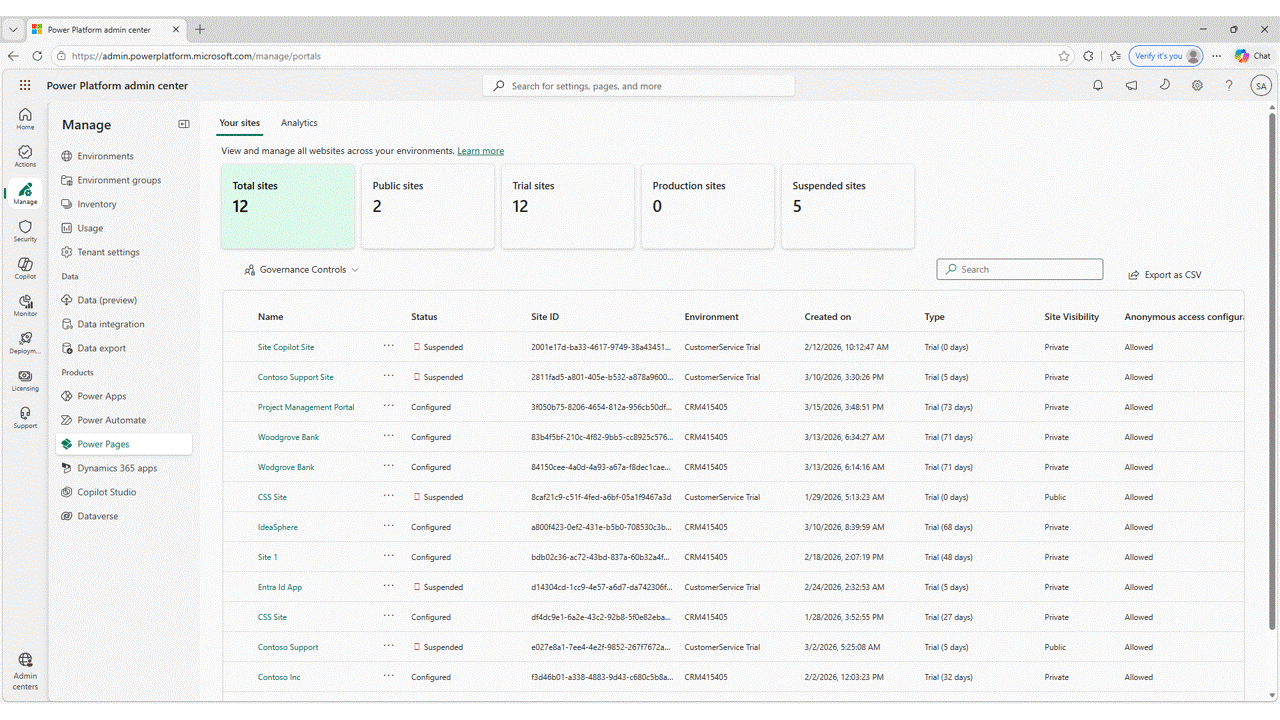Select the Suspended sites summary card

(x=847, y=206)
